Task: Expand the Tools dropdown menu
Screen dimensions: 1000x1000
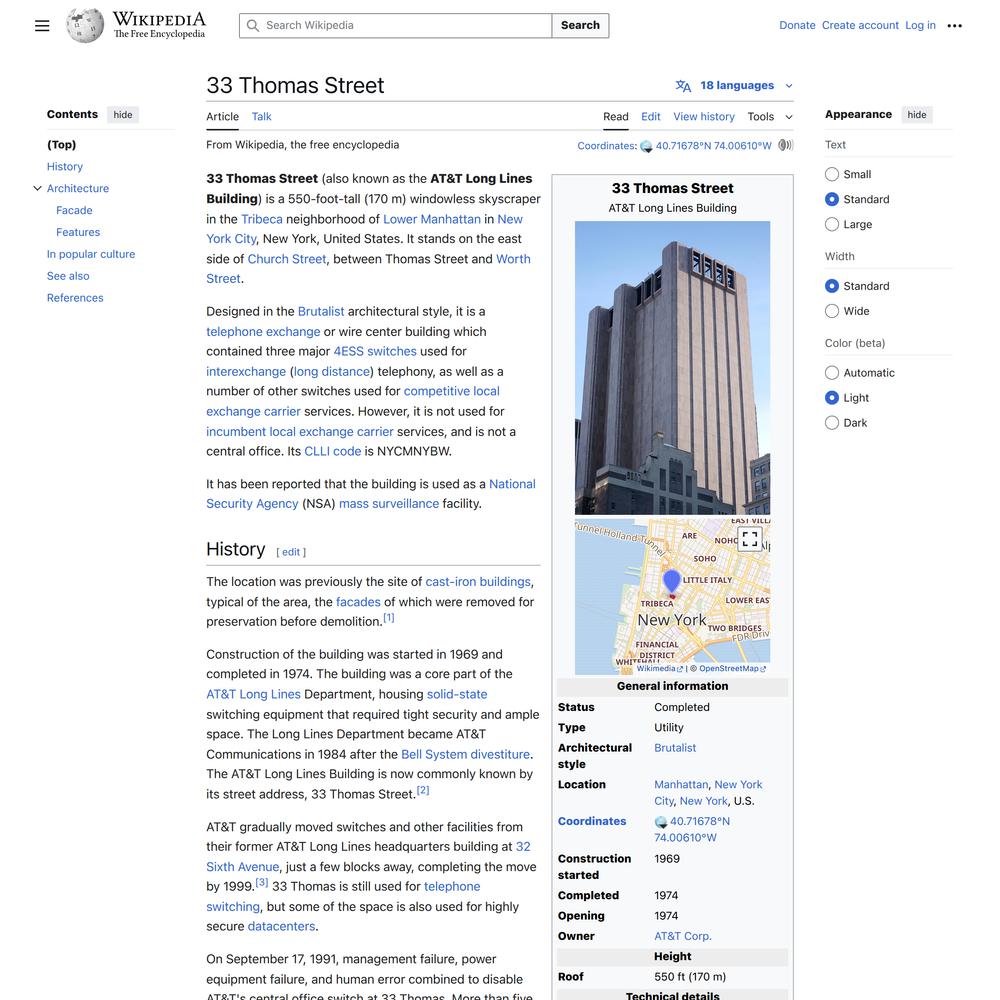Action: click(770, 117)
